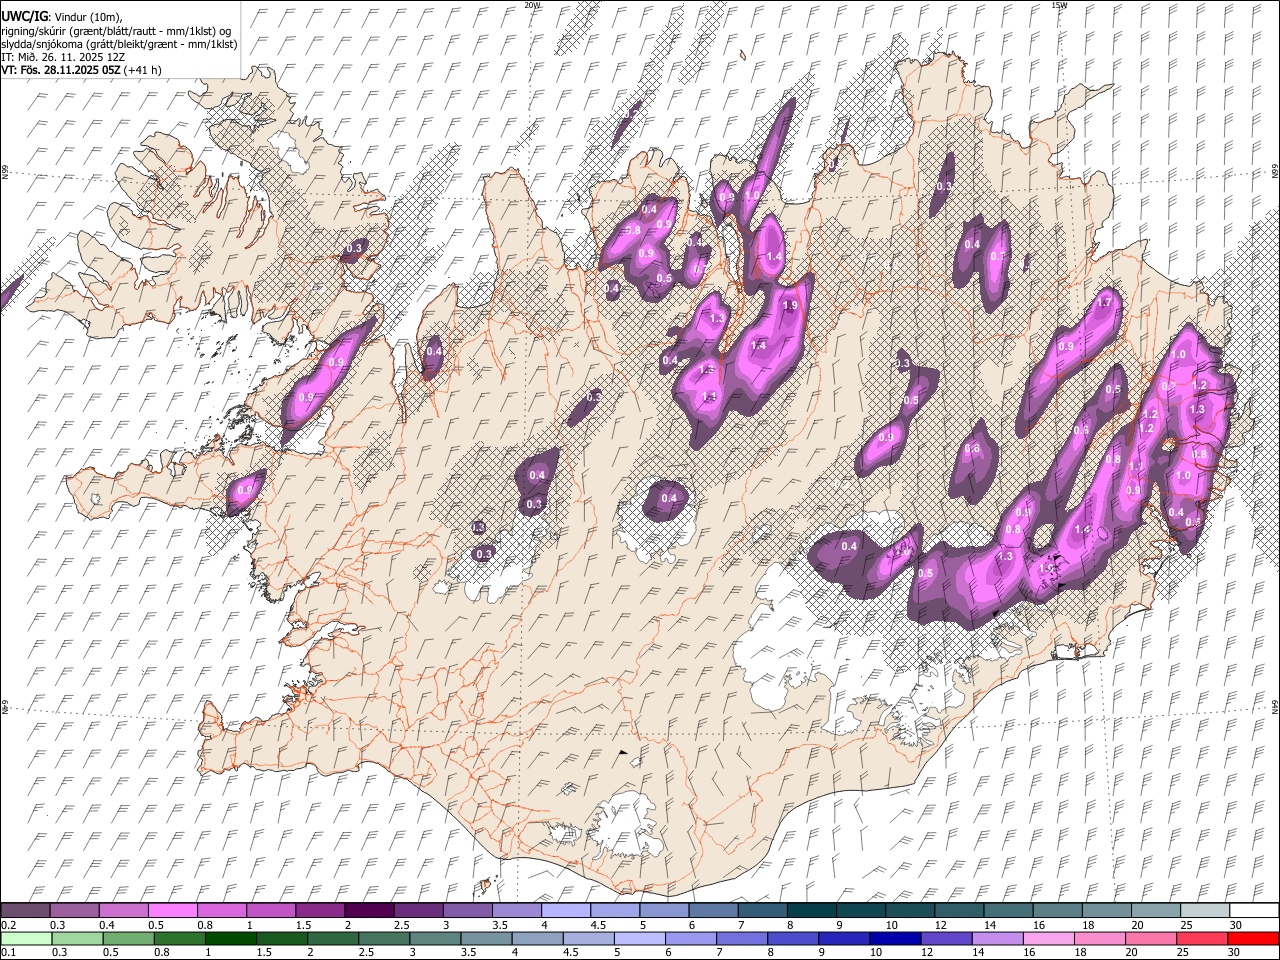
Task: Pick the rain legend swatch between 0.5 and 0.8
Action: click(x=128, y=938)
